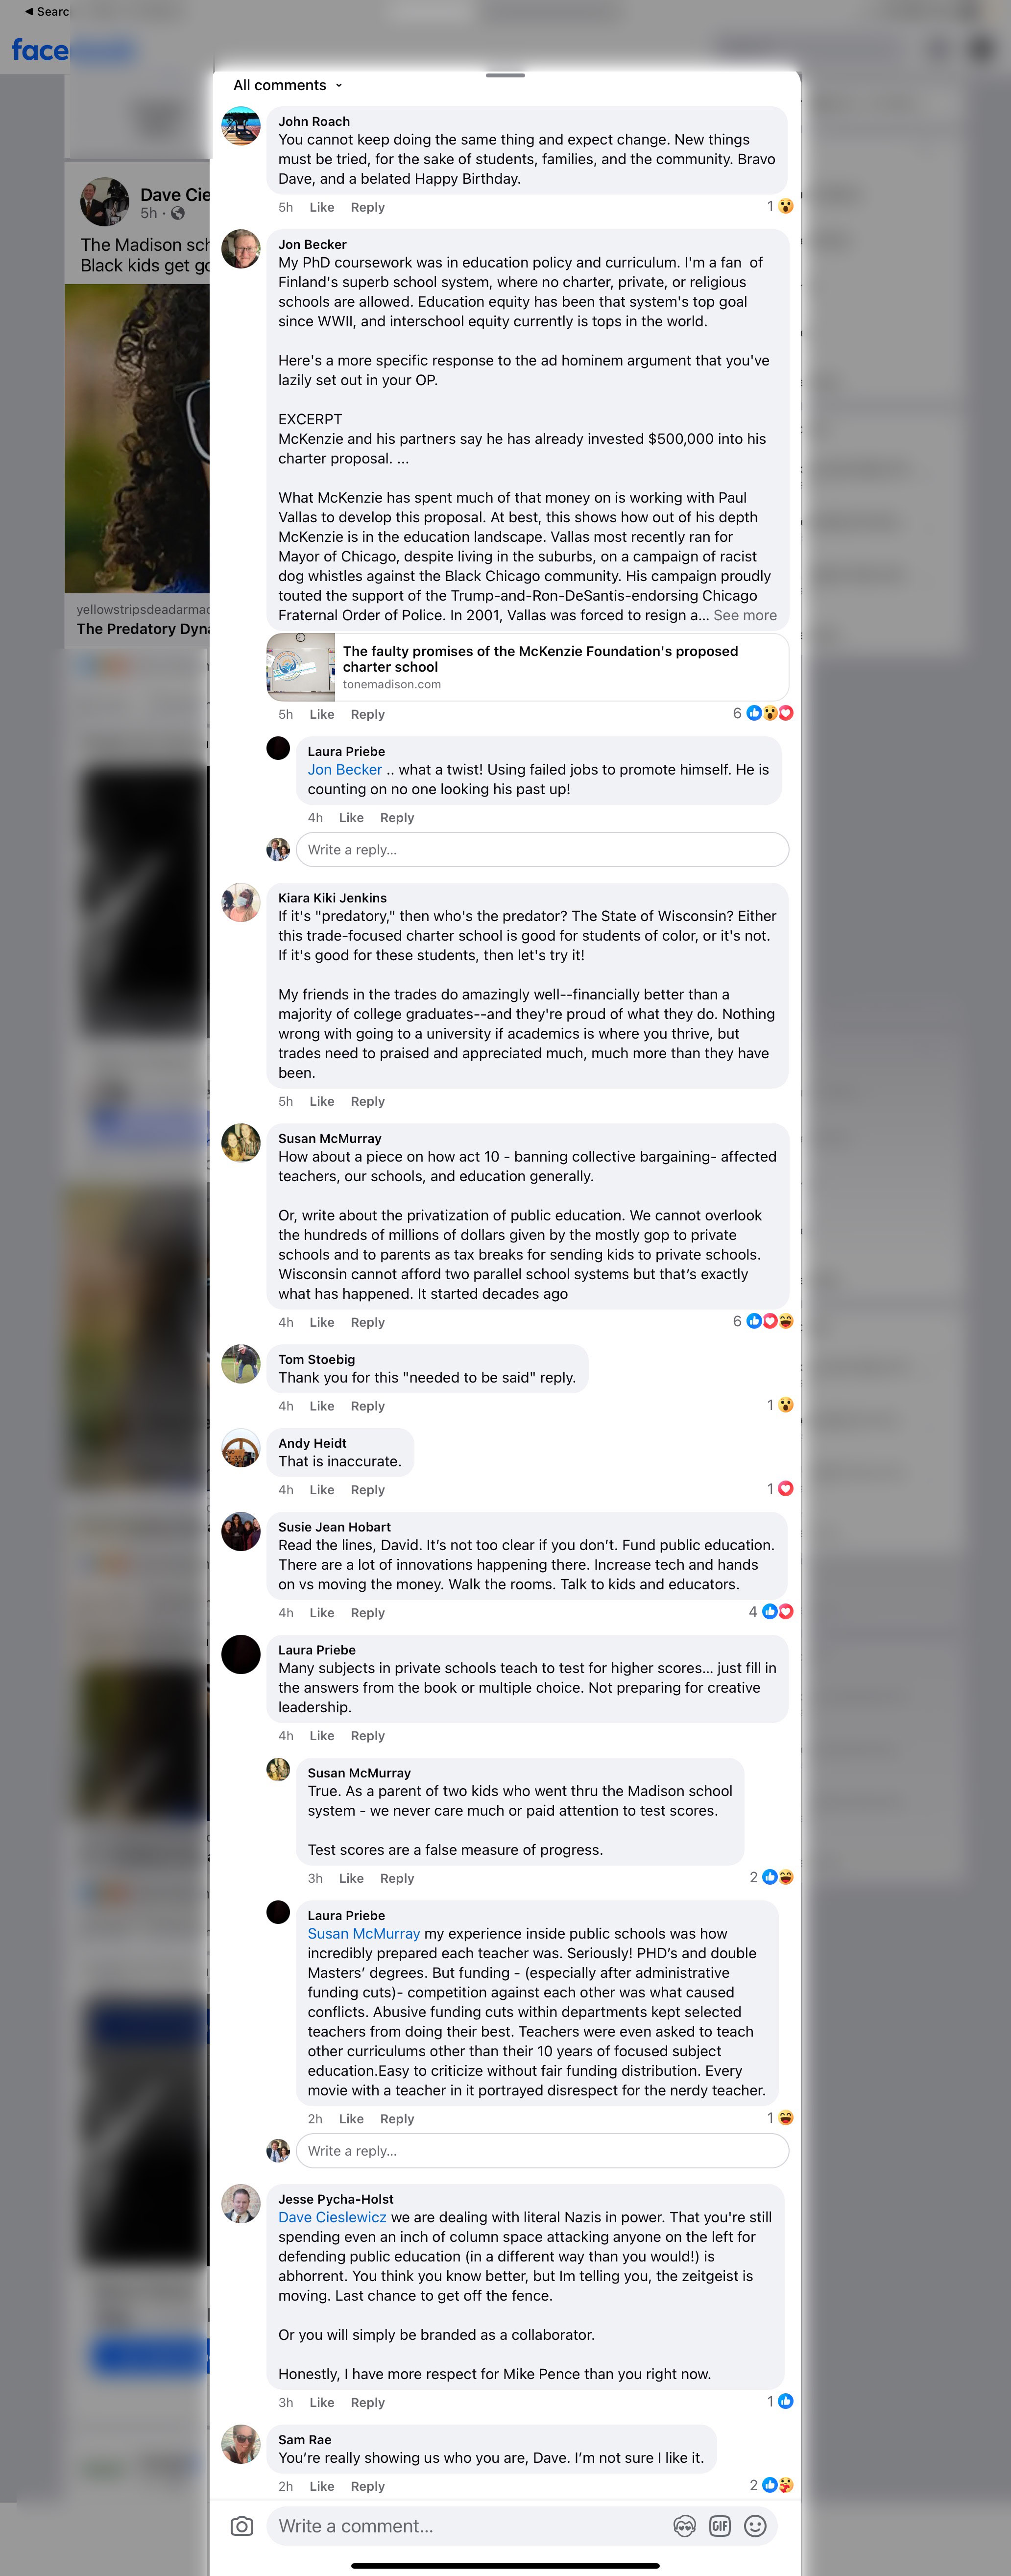Image resolution: width=1011 pixels, height=2576 pixels.
Task: Expand the All comments sort dropdown
Action: (288, 85)
